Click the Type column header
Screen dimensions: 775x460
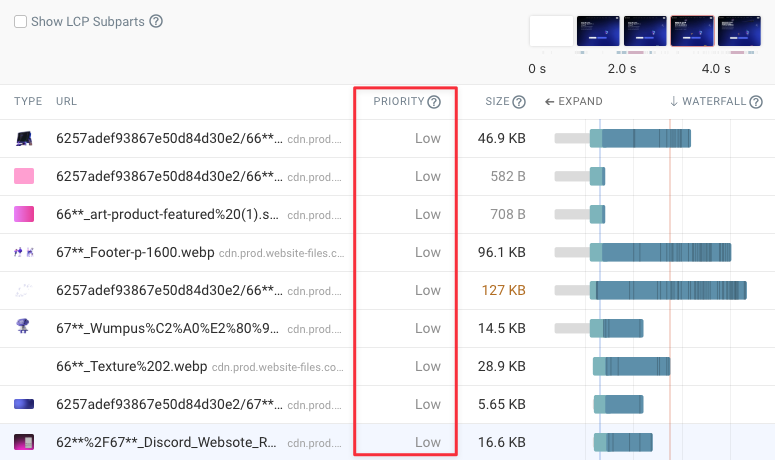(x=28, y=102)
